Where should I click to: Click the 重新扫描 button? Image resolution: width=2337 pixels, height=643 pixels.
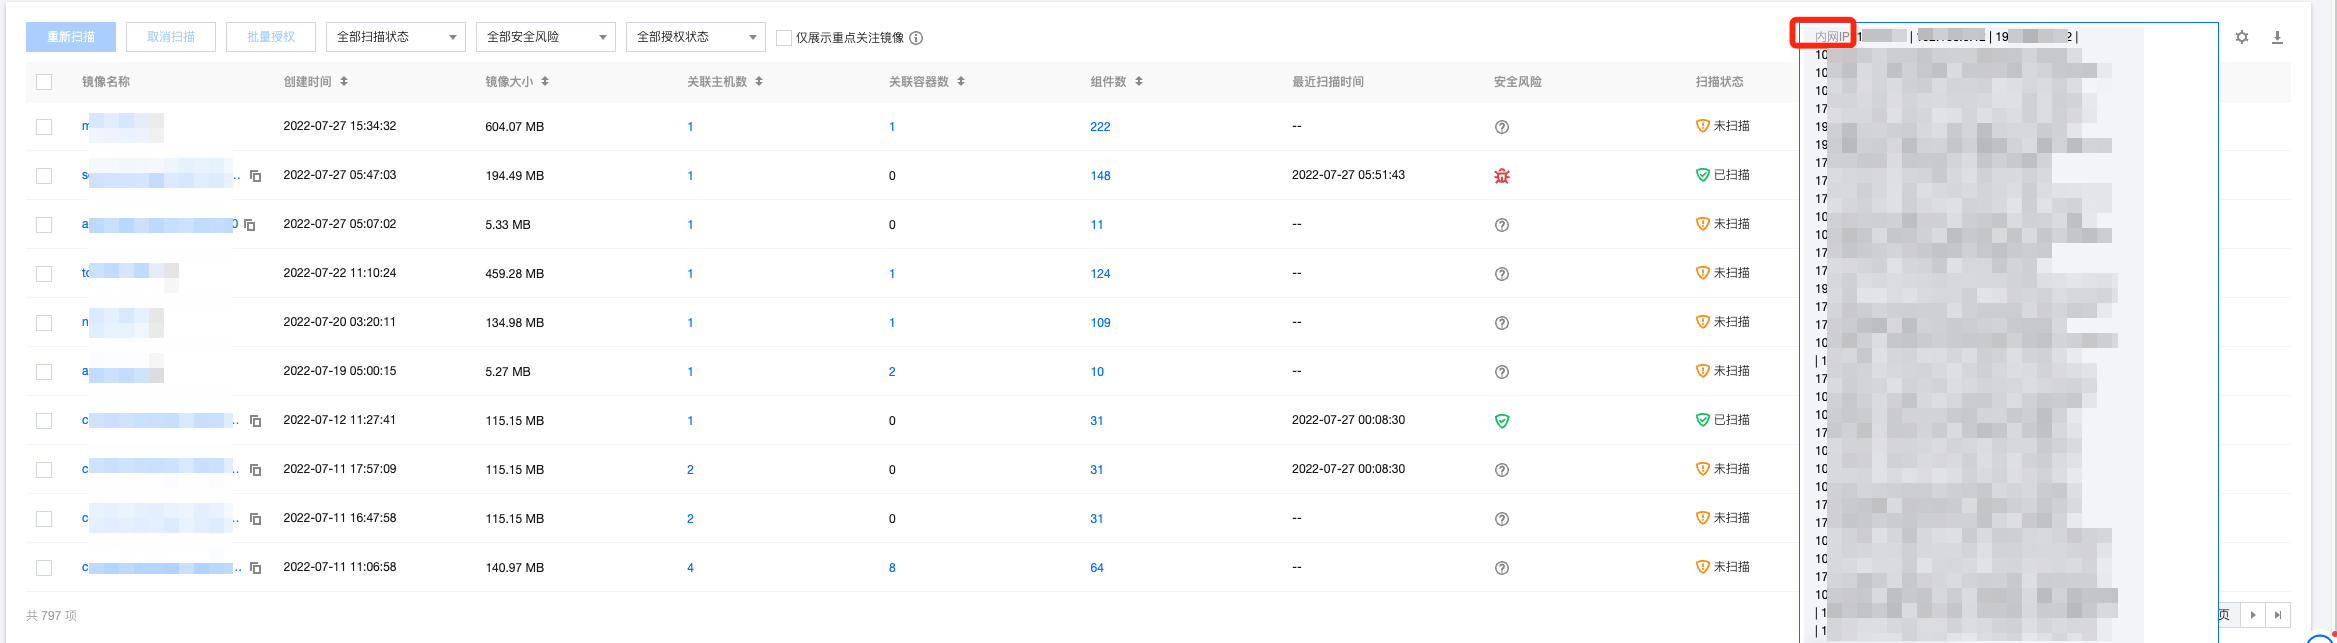[x=71, y=37]
